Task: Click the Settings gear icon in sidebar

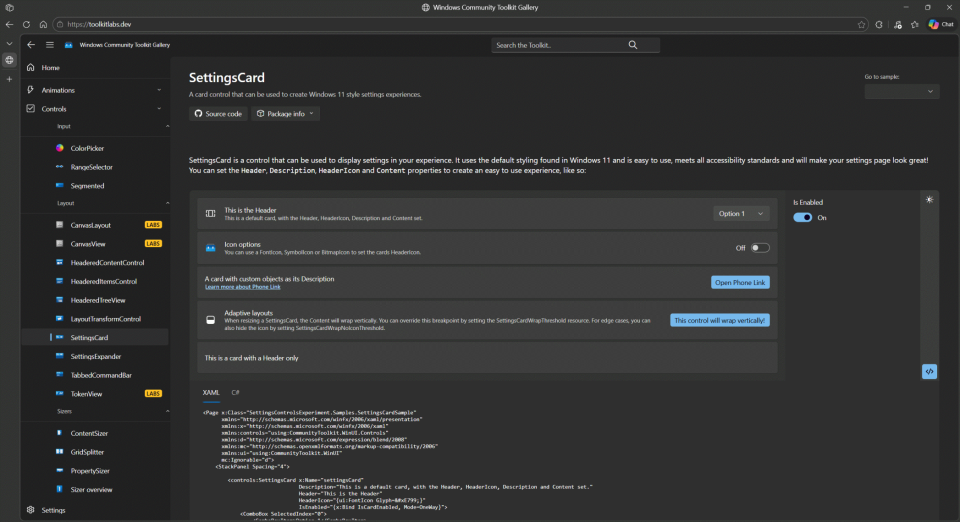Action: tap(31, 510)
